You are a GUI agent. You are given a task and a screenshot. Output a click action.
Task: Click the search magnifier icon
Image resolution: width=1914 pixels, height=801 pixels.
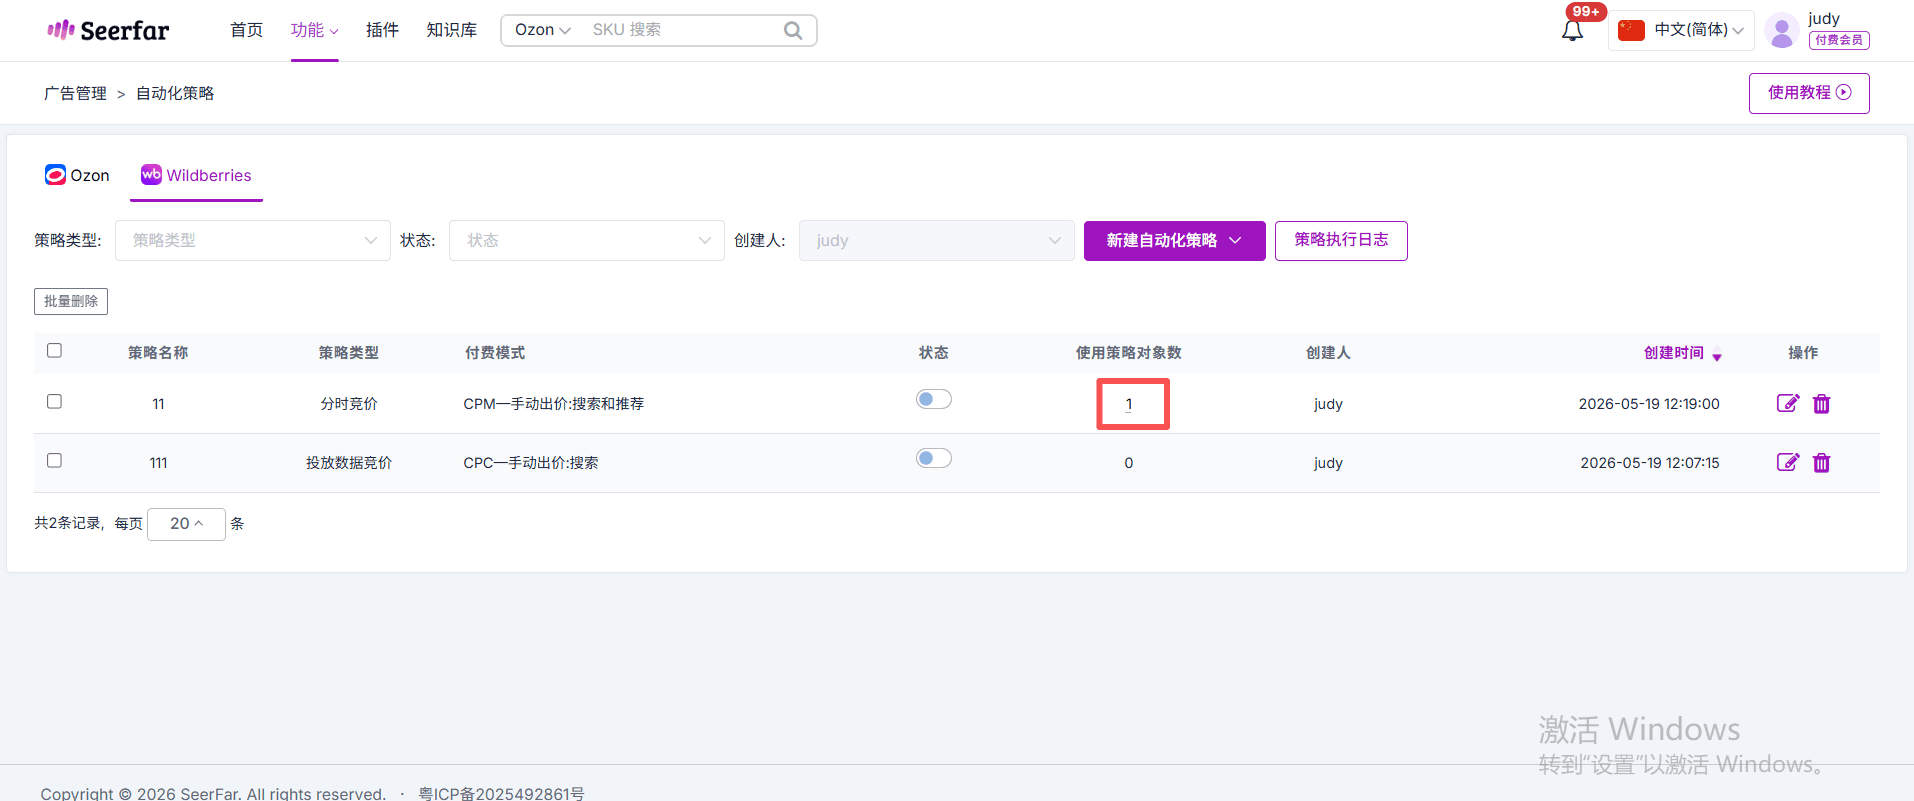coord(793,30)
